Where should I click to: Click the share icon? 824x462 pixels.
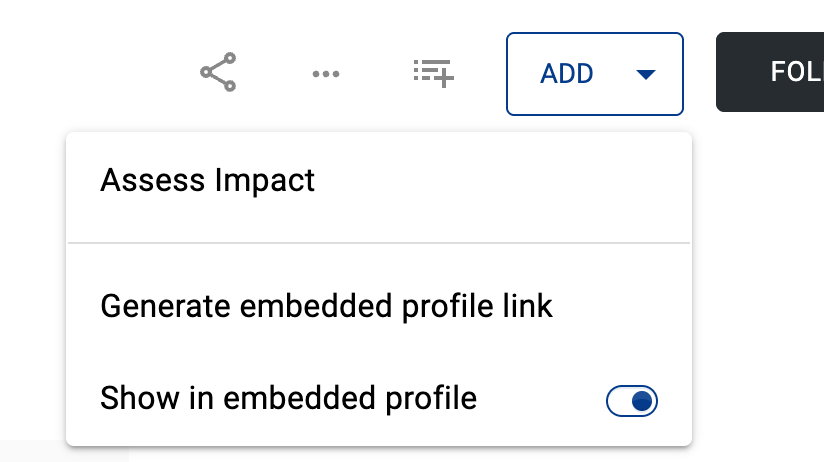(x=218, y=73)
